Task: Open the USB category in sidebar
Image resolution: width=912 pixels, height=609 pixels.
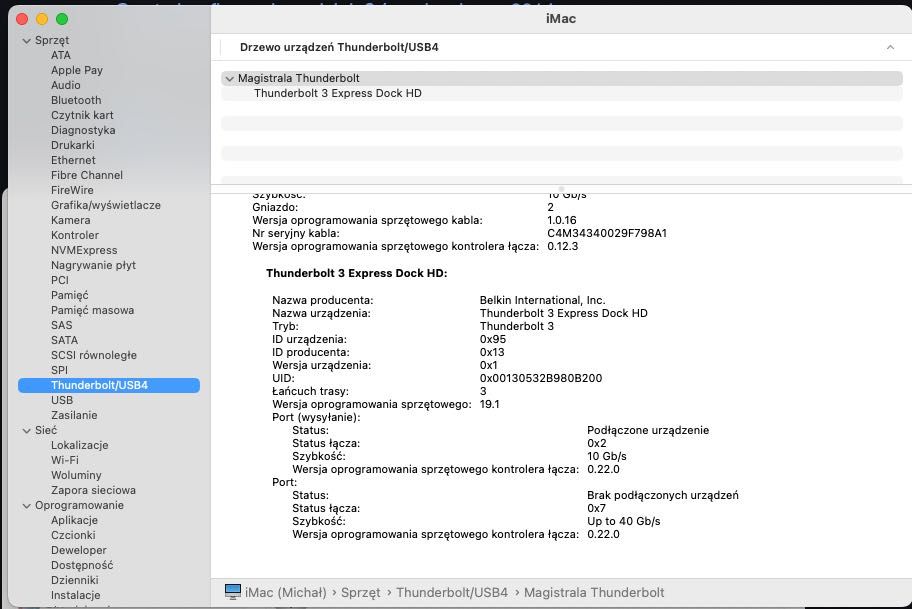Action: [62, 400]
